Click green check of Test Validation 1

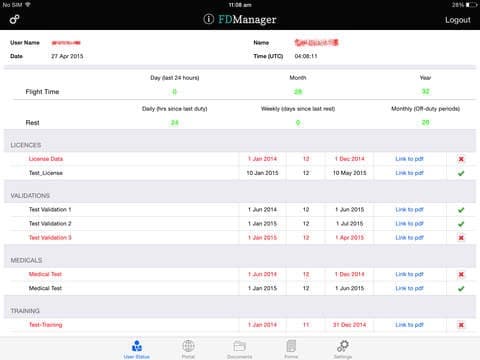click(461, 210)
